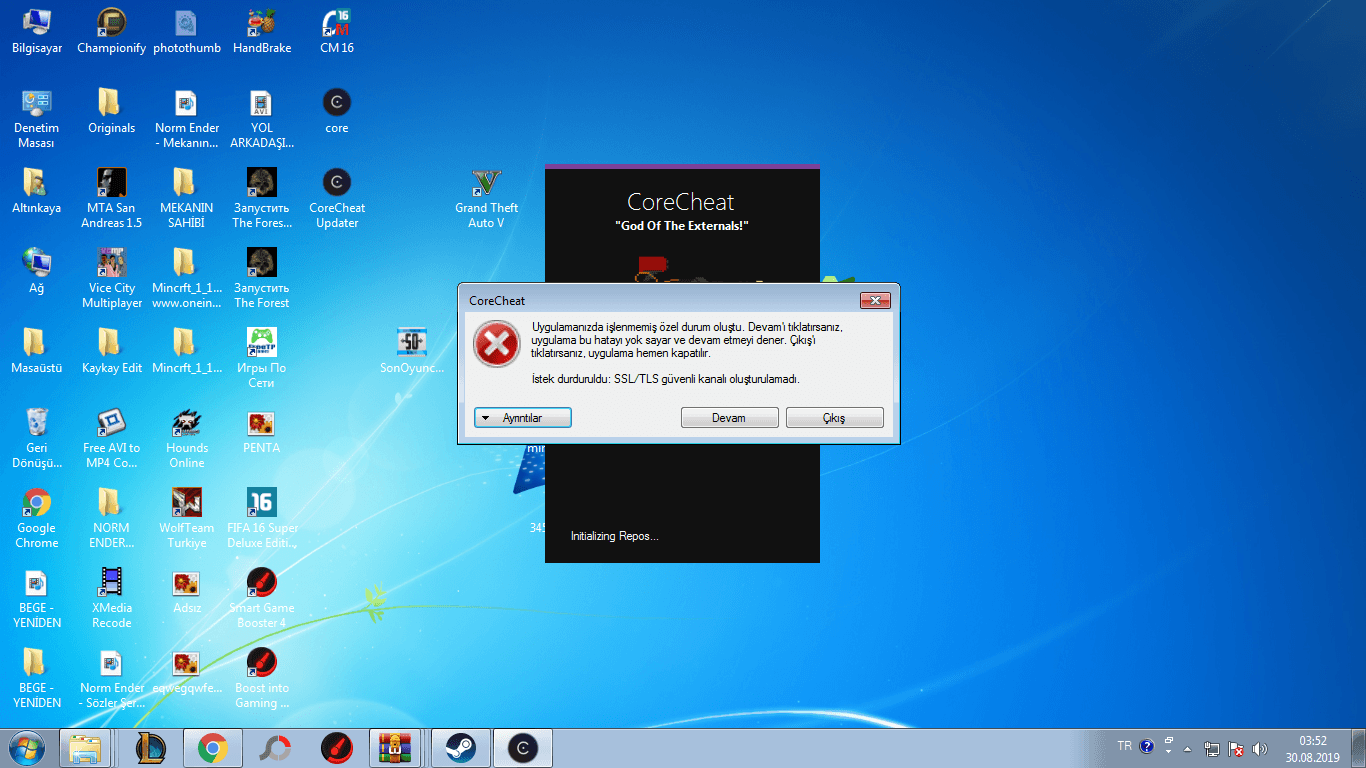Select the Vice City Multiplayer shortcut
The image size is (1366, 768).
[x=112, y=279]
